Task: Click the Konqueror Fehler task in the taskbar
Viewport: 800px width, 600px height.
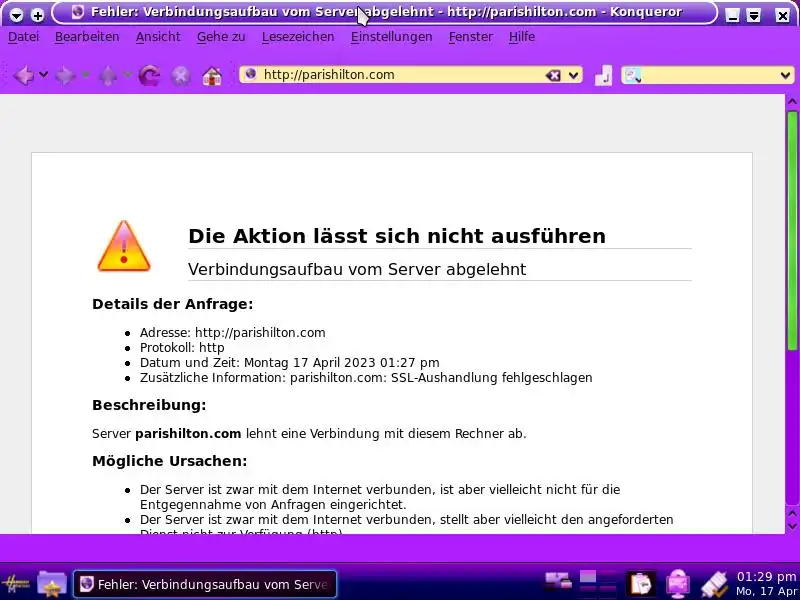Action: click(x=205, y=584)
